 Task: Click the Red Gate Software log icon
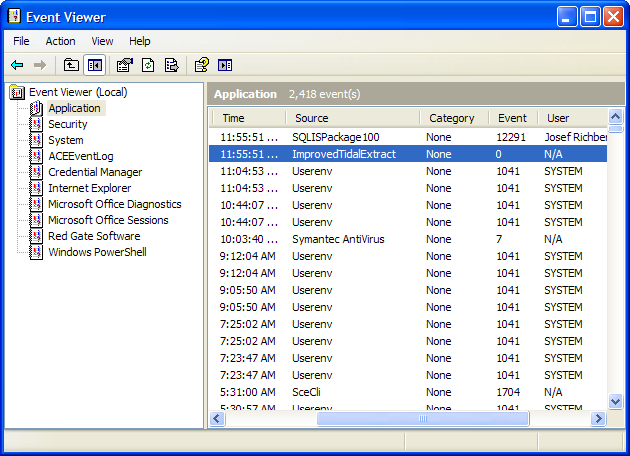(x=37, y=236)
